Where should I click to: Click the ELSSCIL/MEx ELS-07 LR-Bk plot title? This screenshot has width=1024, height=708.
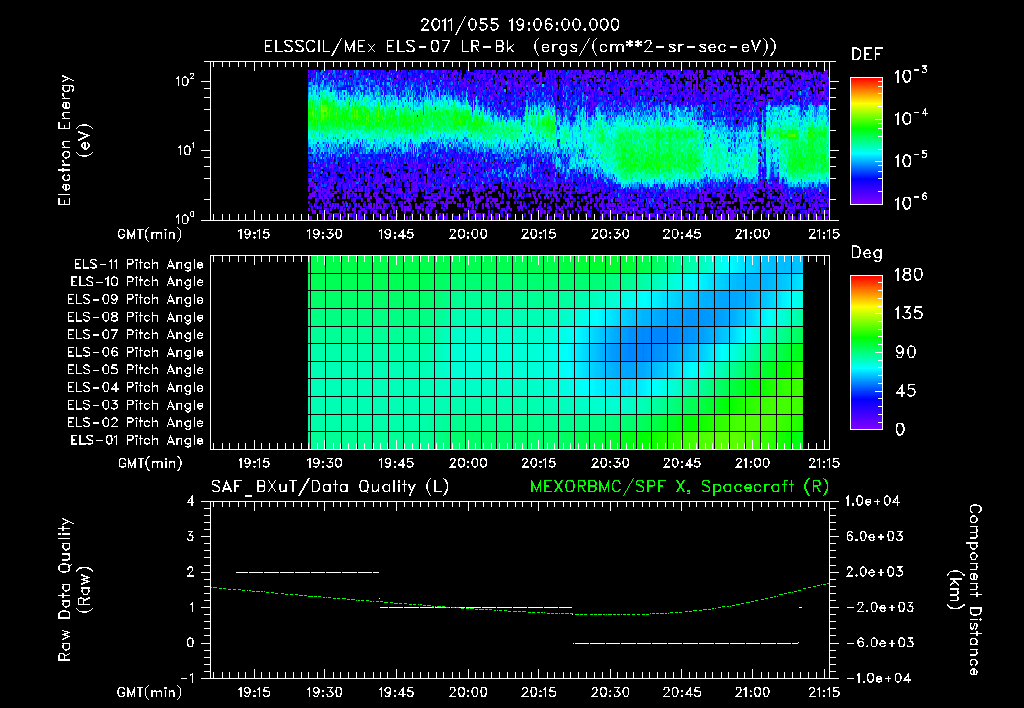(x=520, y=47)
